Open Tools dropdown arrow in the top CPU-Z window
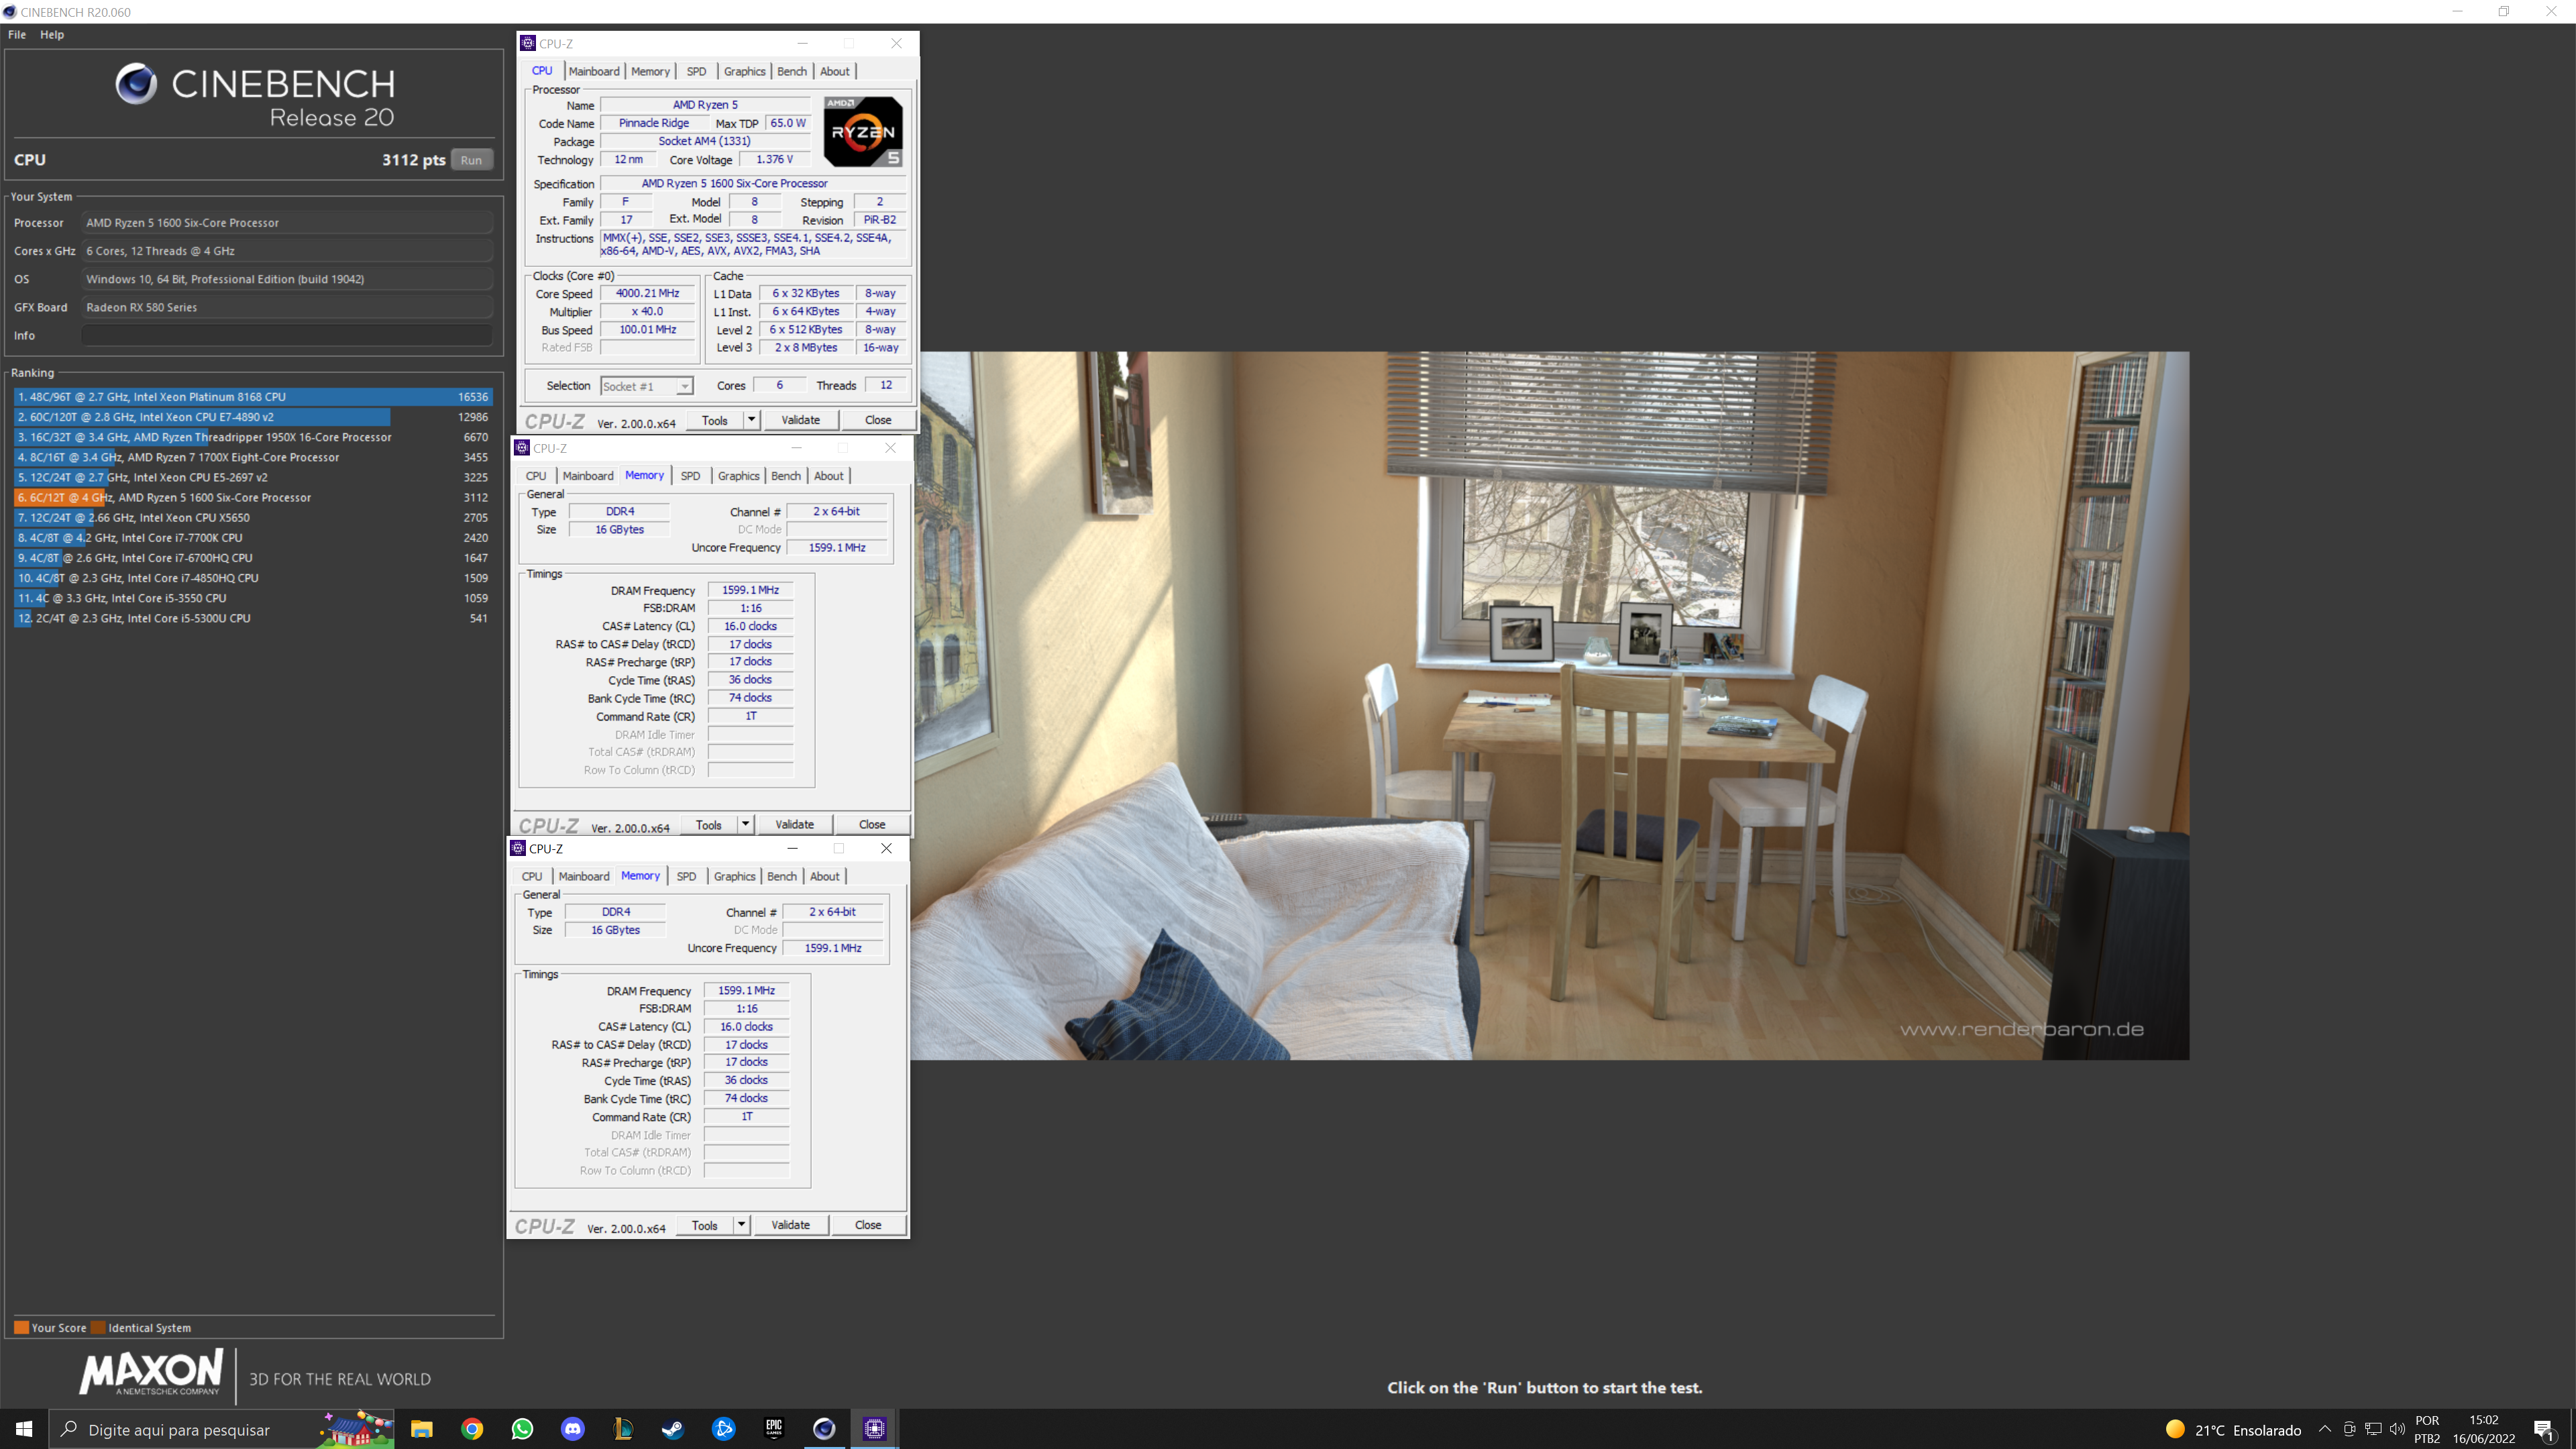The image size is (2576, 1449). 751,420
